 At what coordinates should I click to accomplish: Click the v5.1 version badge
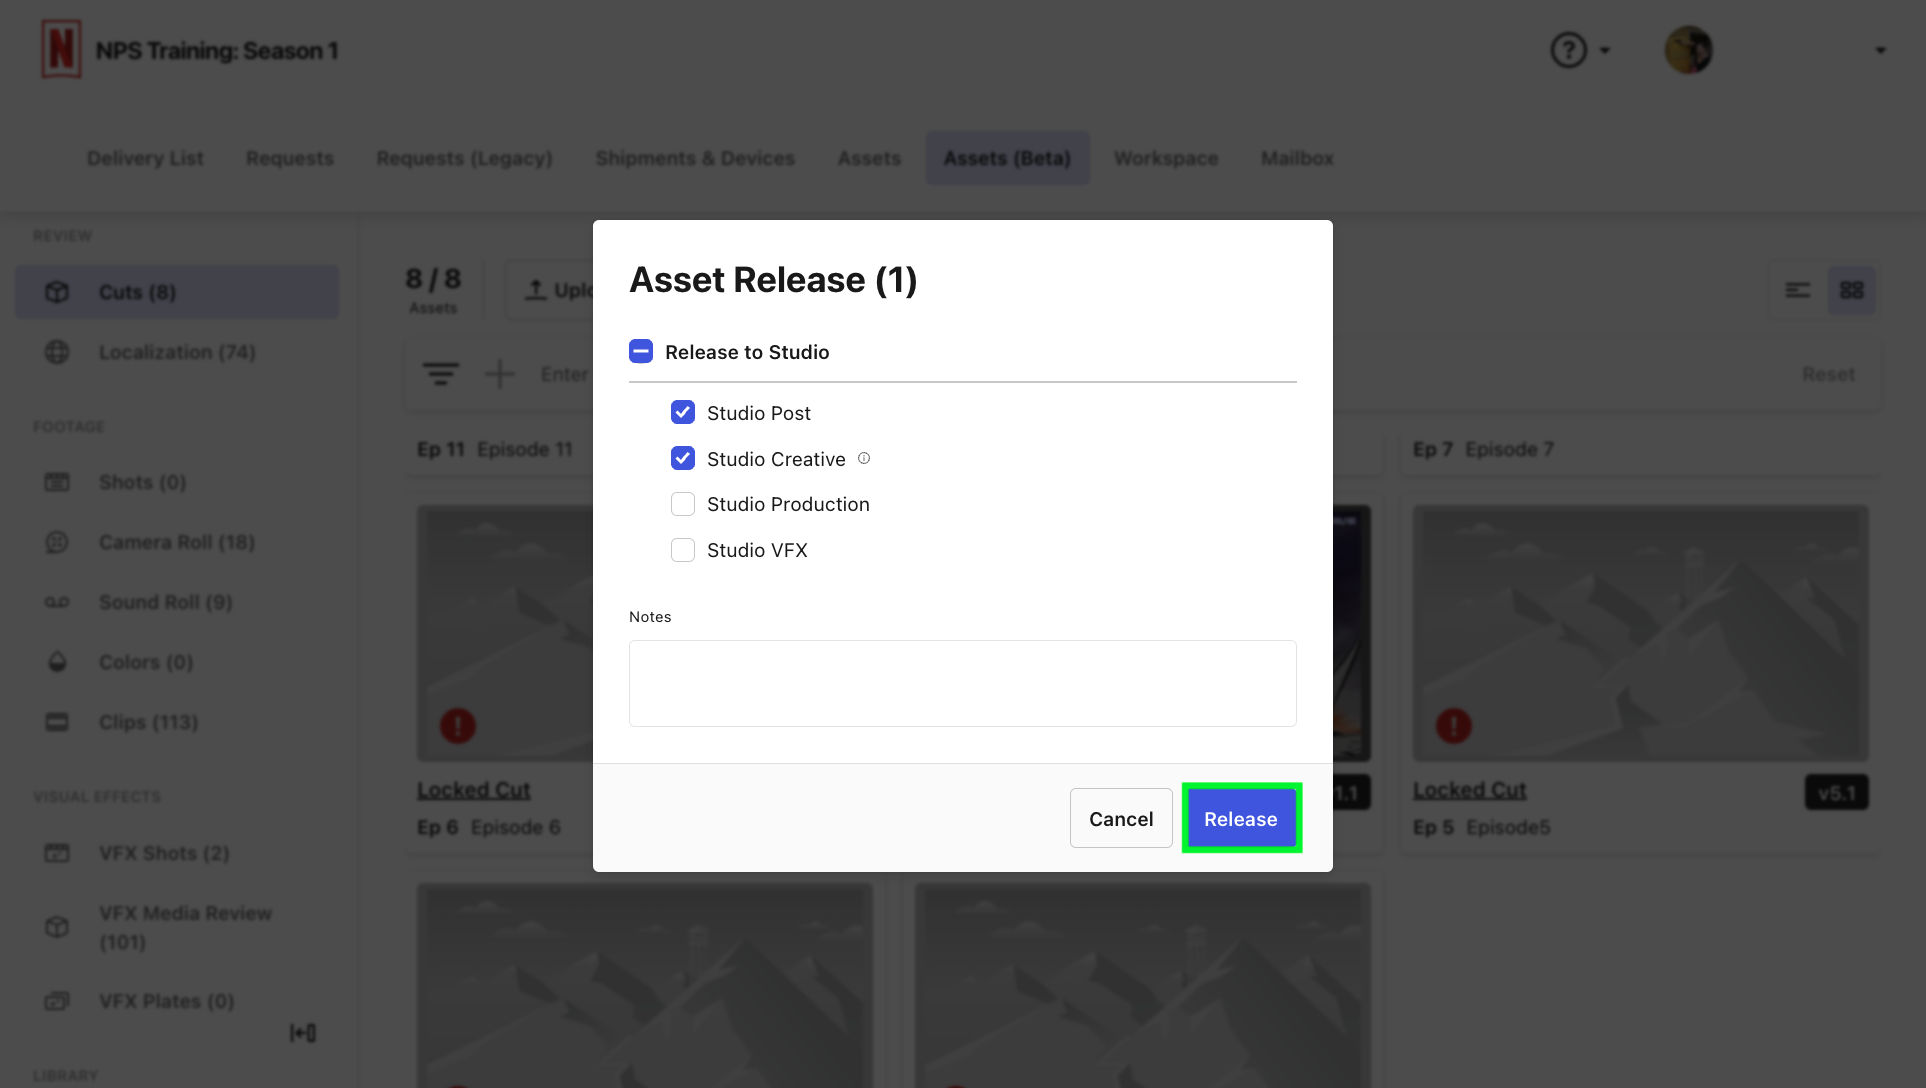pos(1837,793)
